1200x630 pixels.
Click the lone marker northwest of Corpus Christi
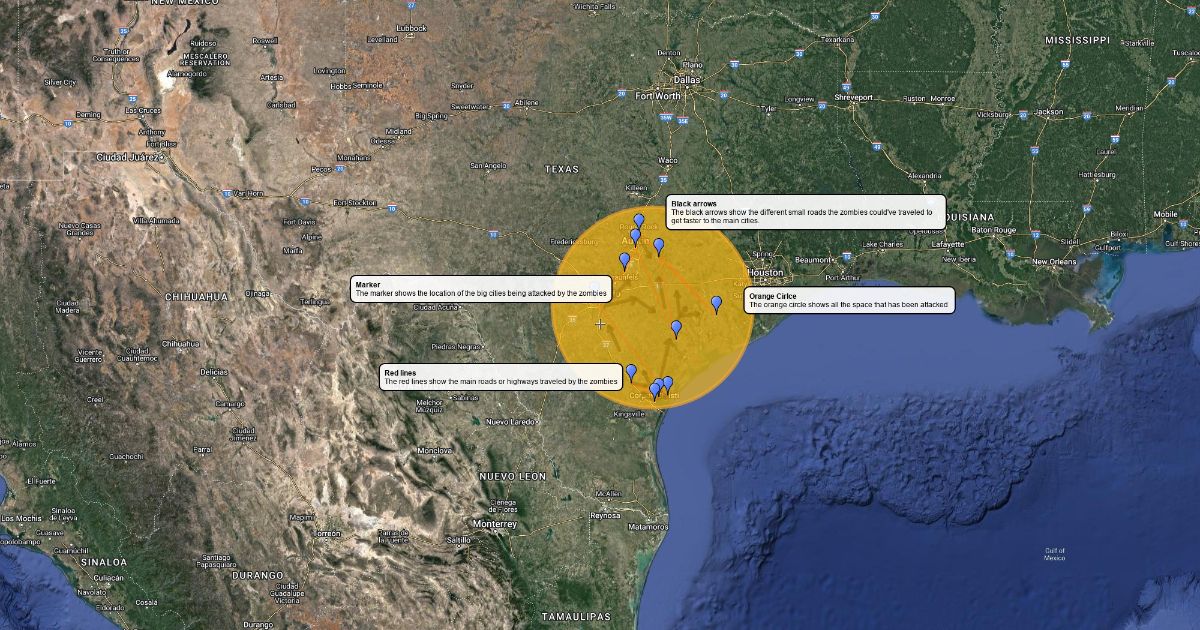click(631, 373)
